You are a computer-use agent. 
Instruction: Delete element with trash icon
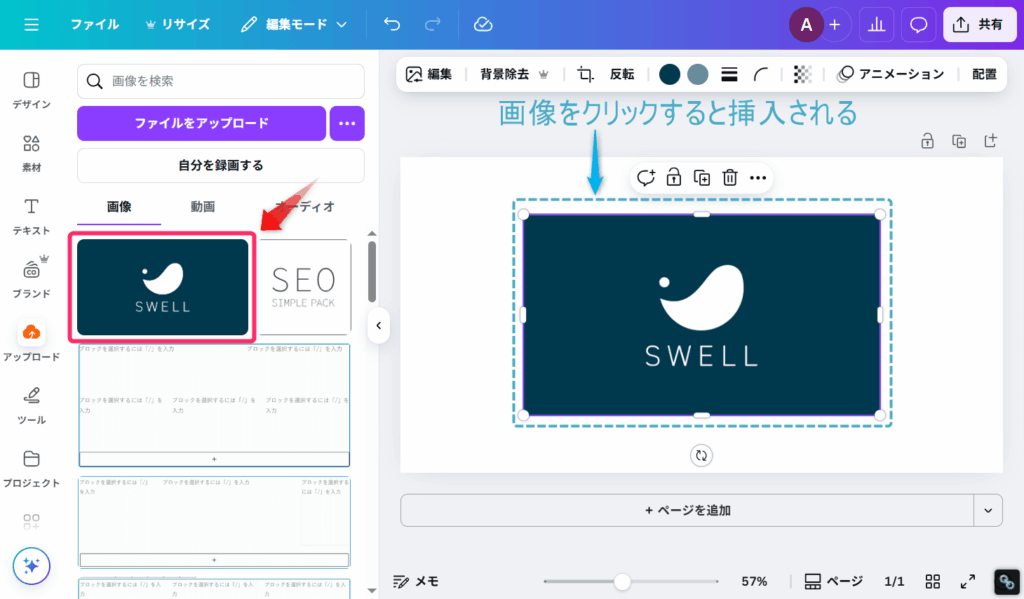coord(730,178)
